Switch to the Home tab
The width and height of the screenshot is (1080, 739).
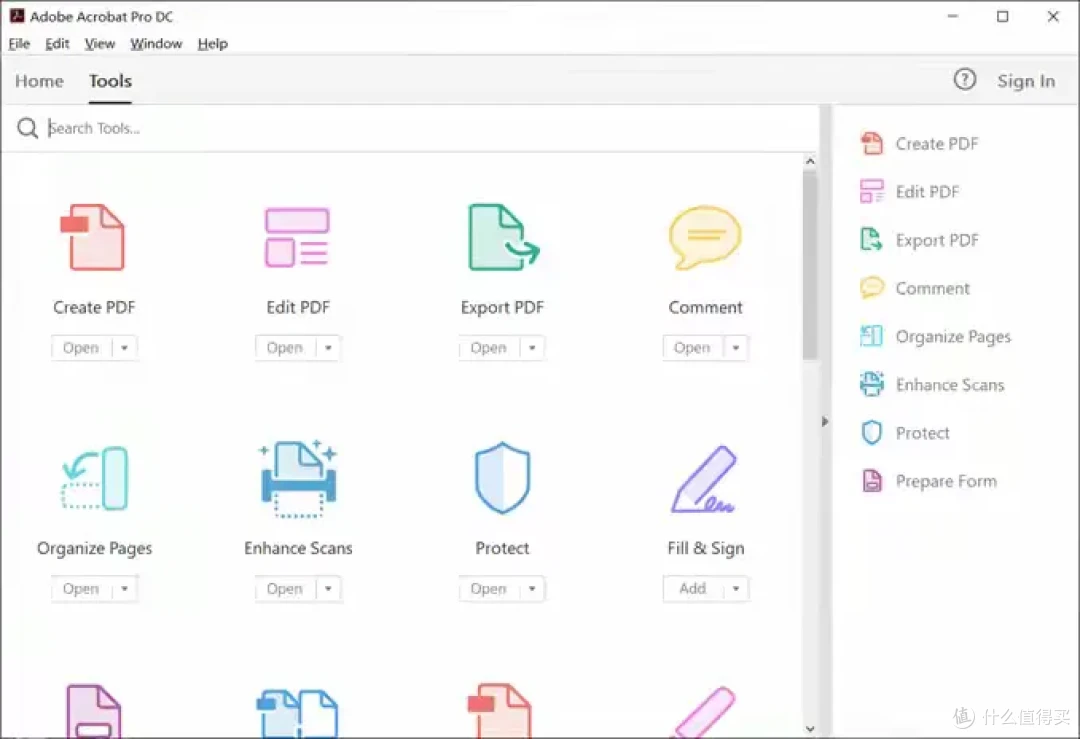pyautogui.click(x=39, y=81)
